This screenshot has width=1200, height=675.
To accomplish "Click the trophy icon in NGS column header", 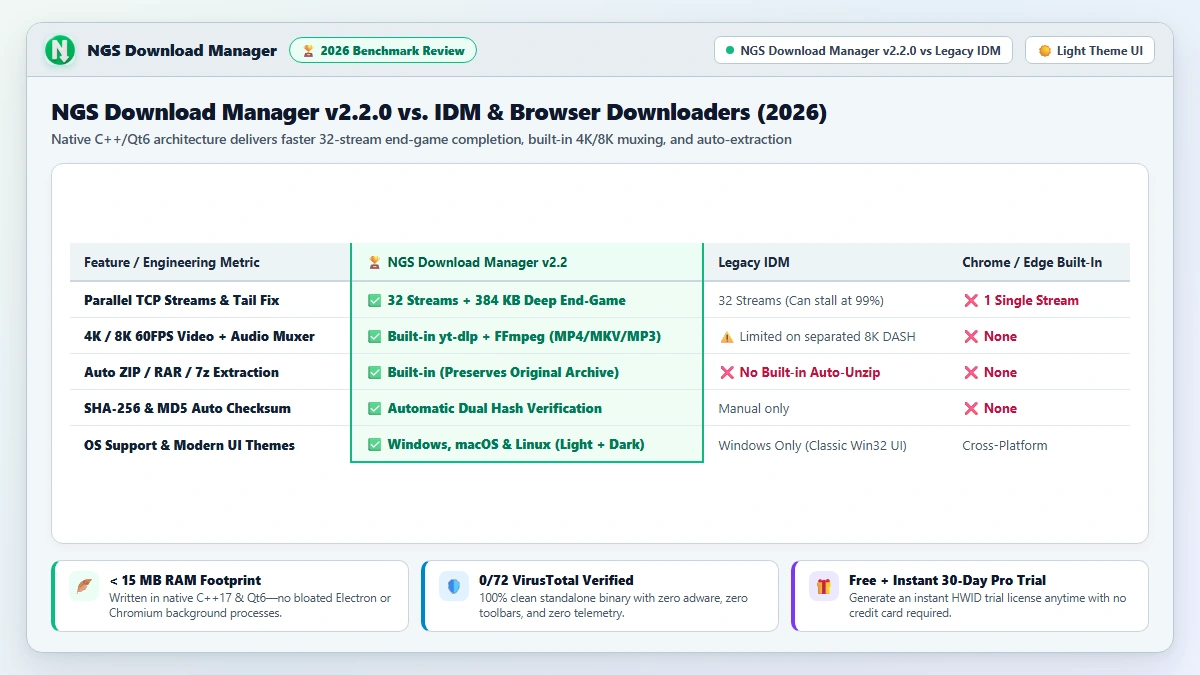I will coord(374,262).
